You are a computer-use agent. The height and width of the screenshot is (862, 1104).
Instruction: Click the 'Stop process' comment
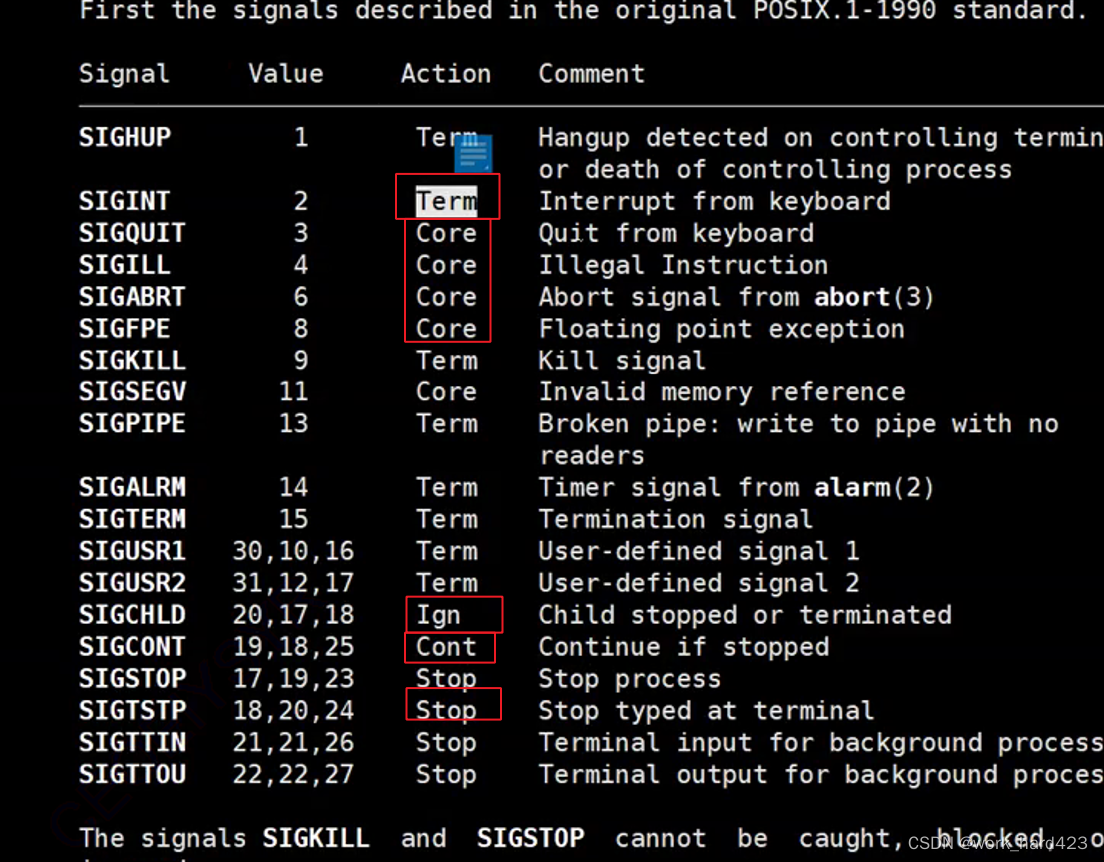[629, 679]
